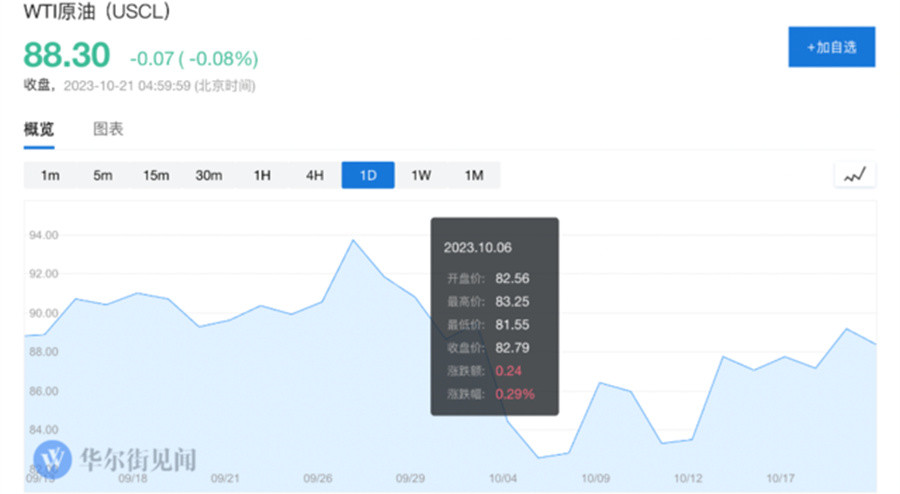Viewport: 900px width, 494px height.
Task: Click the 最低价 81.55 tooltip row
Action: click(488, 325)
